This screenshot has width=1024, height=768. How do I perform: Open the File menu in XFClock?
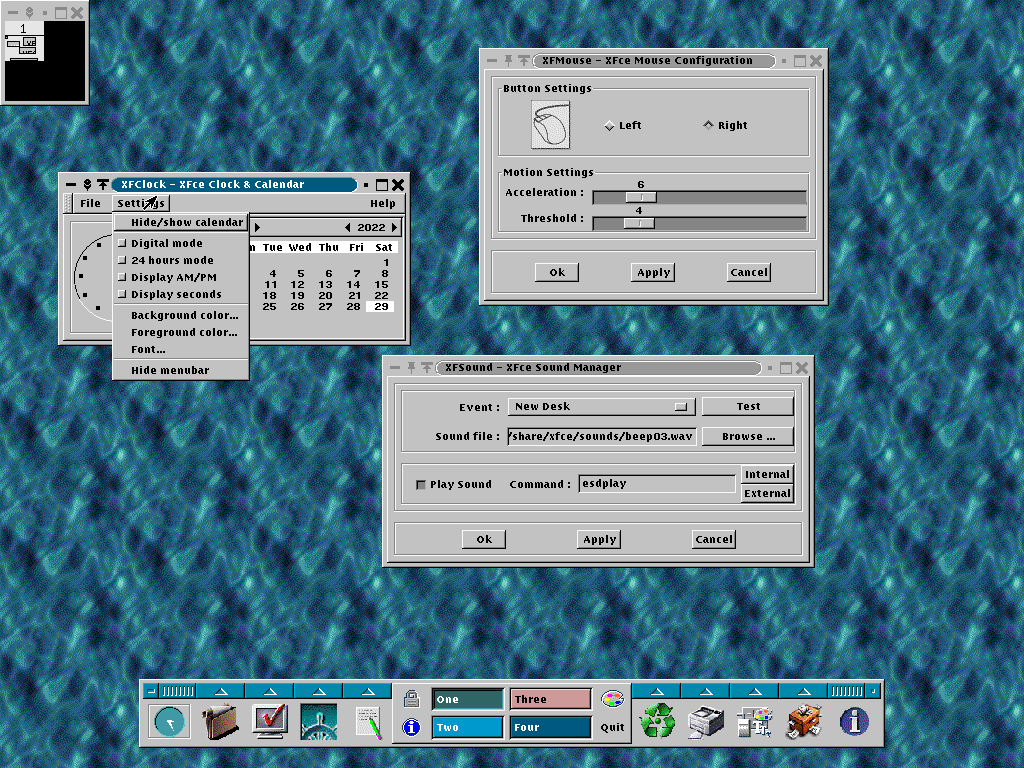point(90,203)
